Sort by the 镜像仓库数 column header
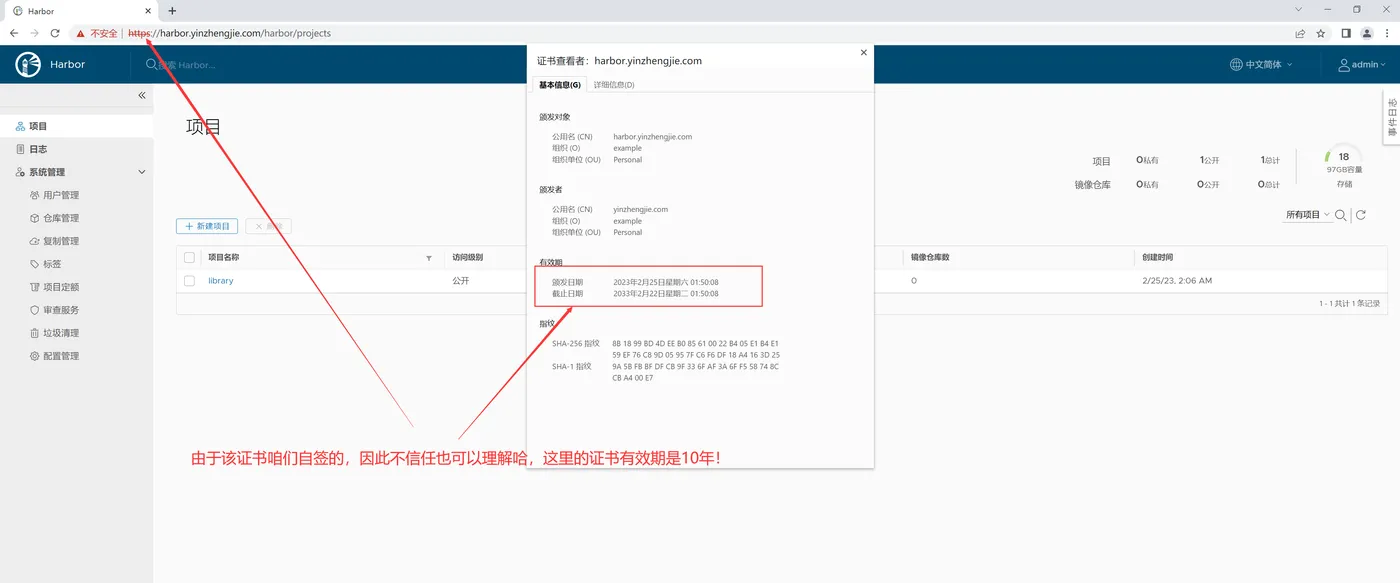Viewport: 1400px width, 583px height. [x=930, y=258]
